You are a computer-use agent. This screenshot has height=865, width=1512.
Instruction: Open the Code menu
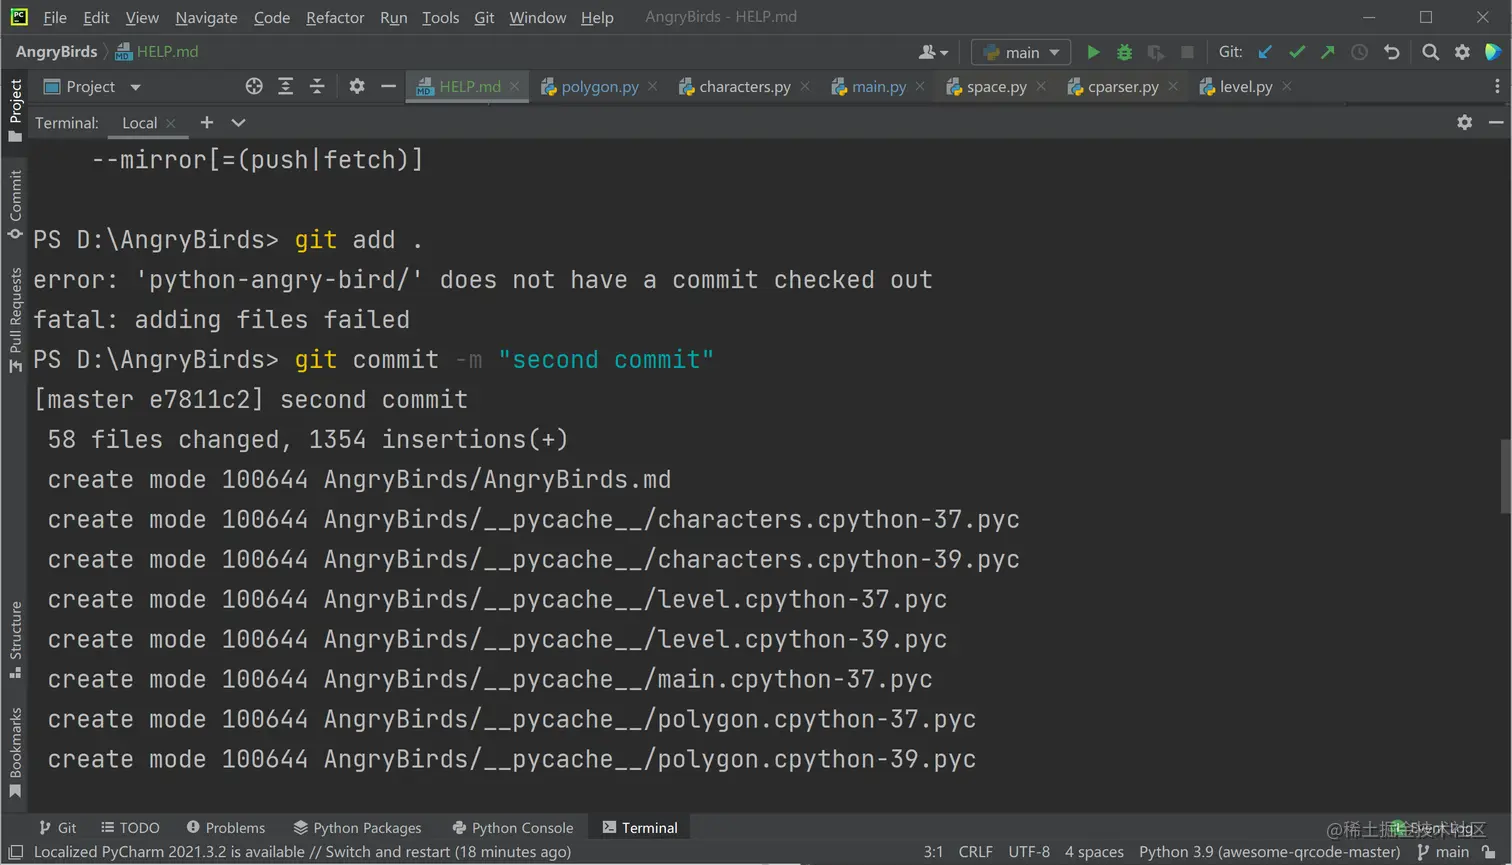pos(272,17)
